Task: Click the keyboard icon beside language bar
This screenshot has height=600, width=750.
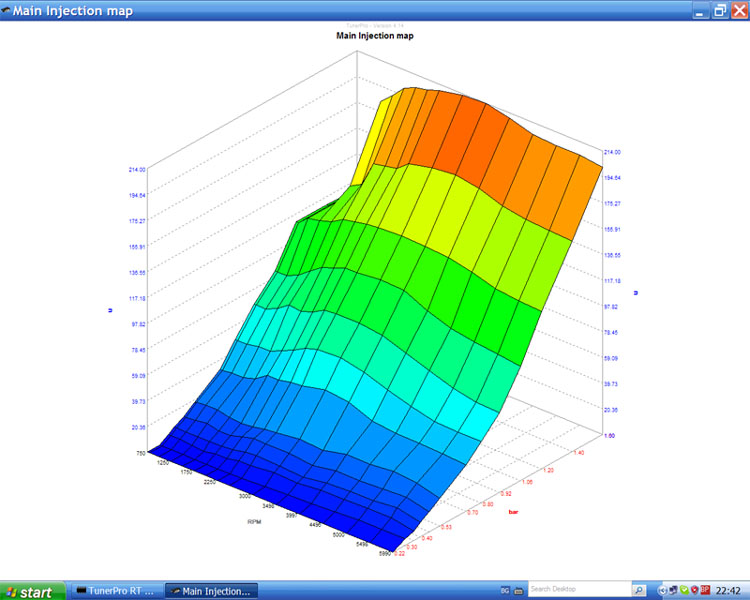Action: pyautogui.click(x=517, y=591)
